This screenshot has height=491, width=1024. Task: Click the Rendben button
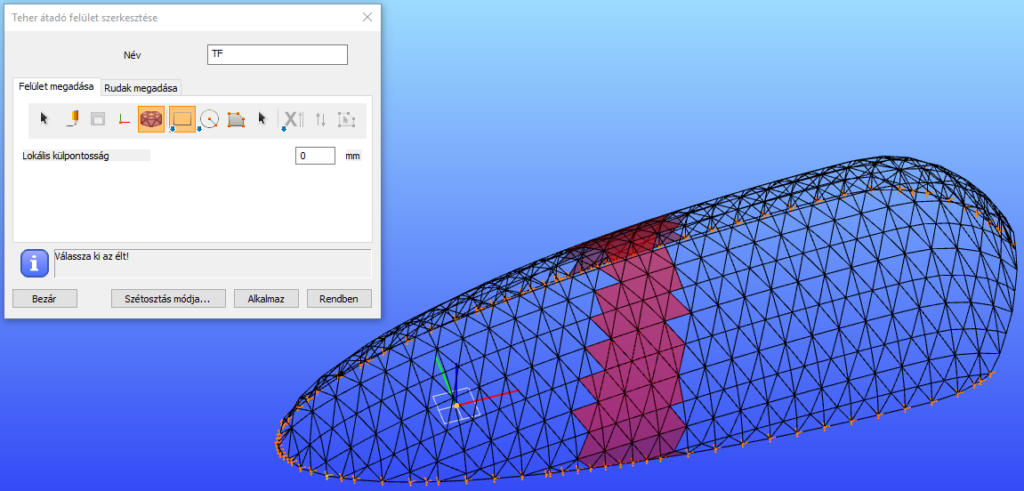pos(339,298)
